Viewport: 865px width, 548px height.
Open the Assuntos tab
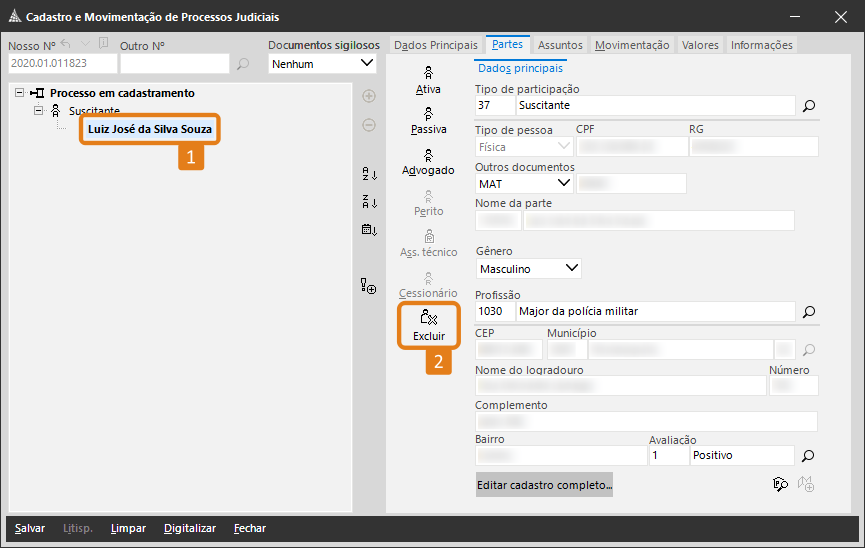click(x=560, y=45)
